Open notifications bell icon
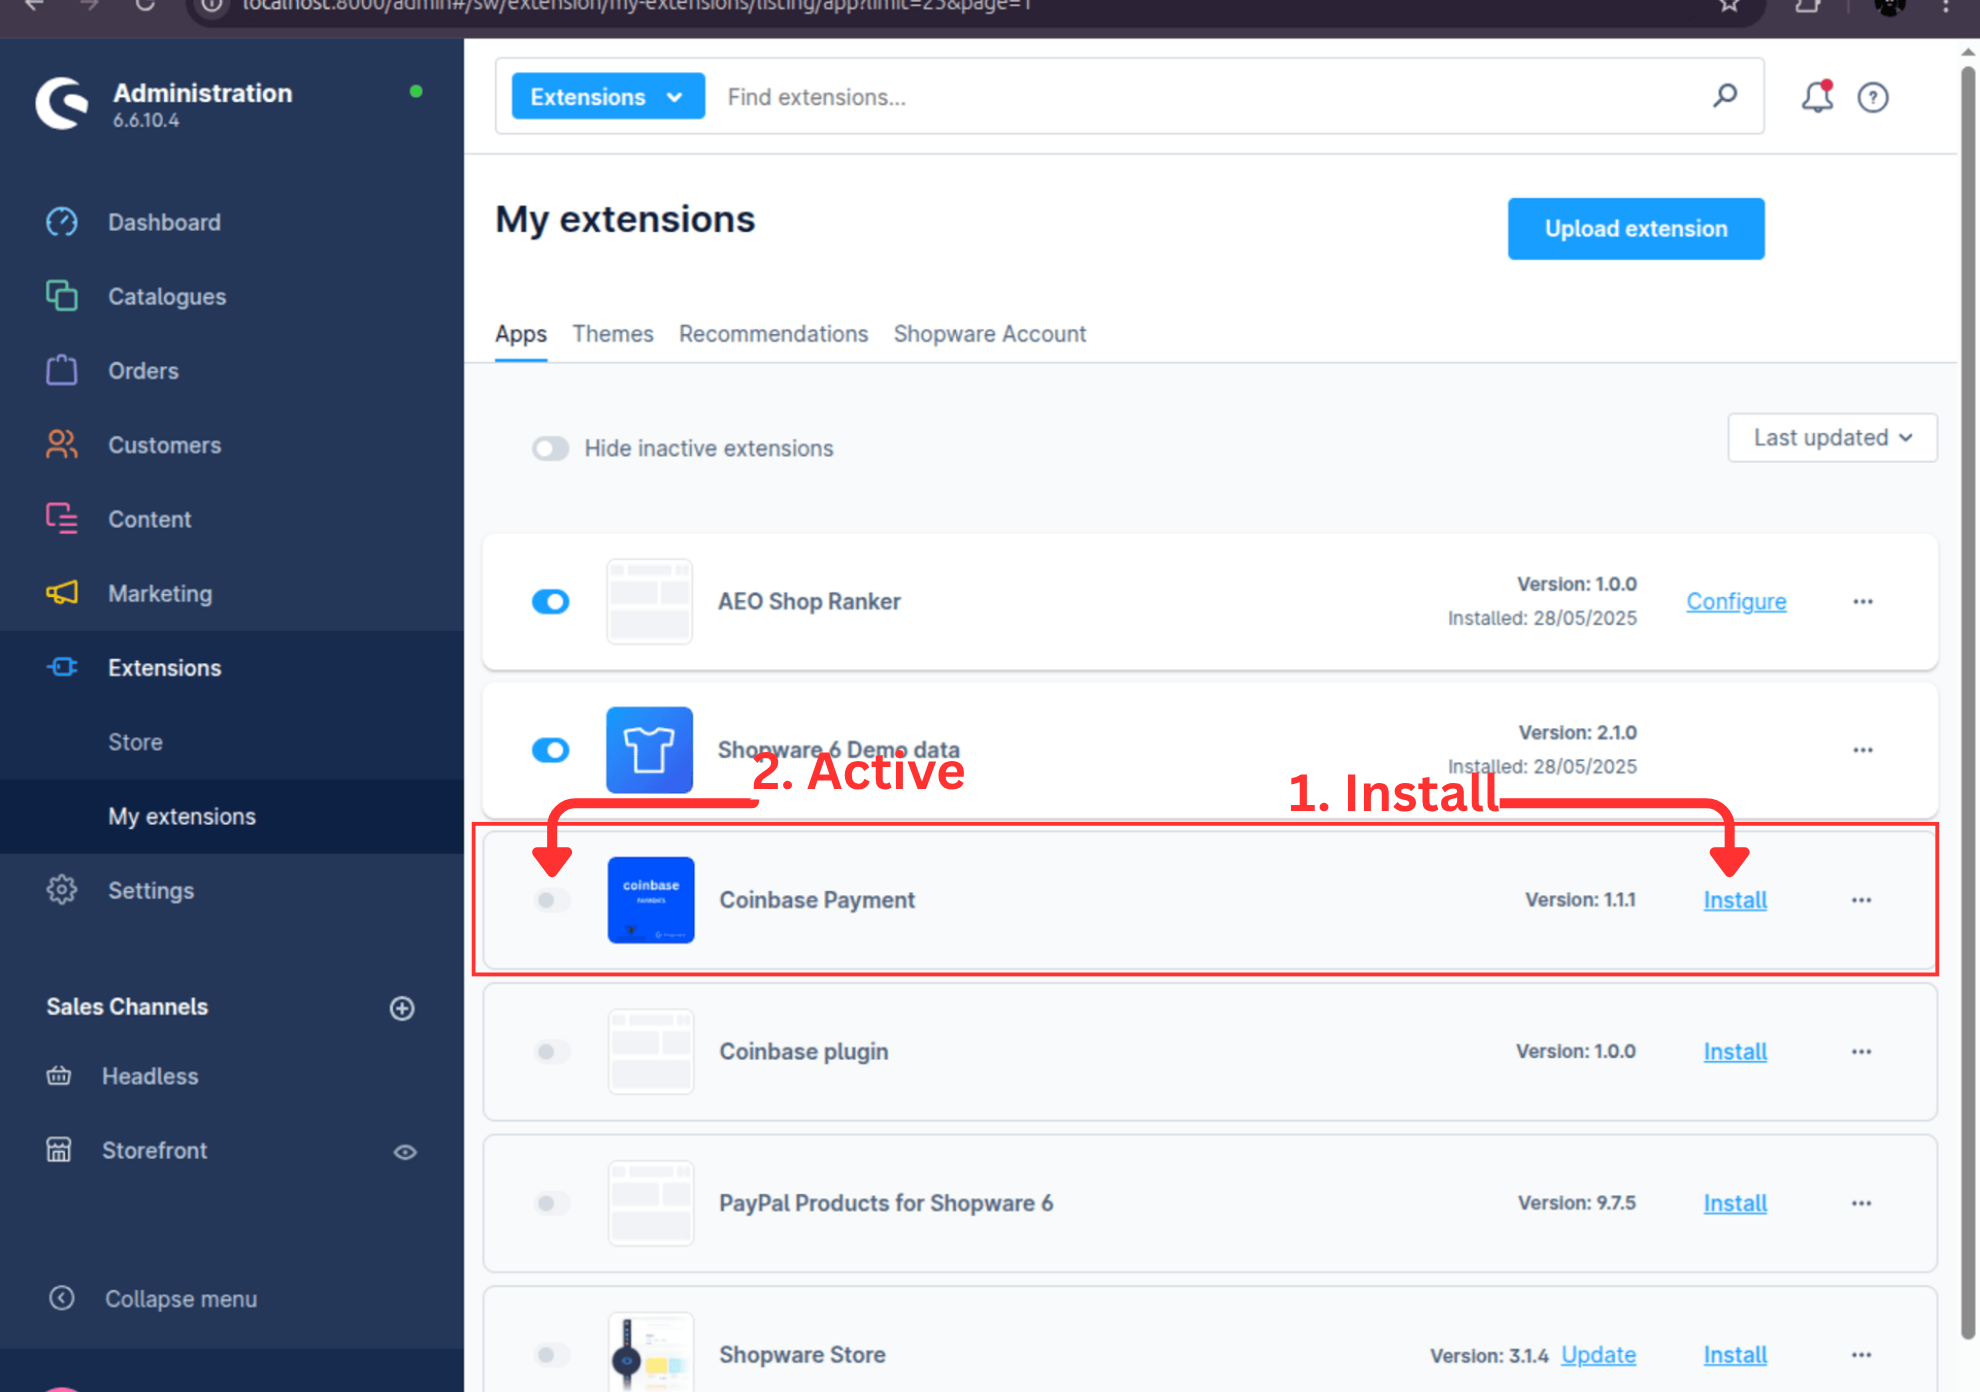1980x1392 pixels. click(1817, 96)
